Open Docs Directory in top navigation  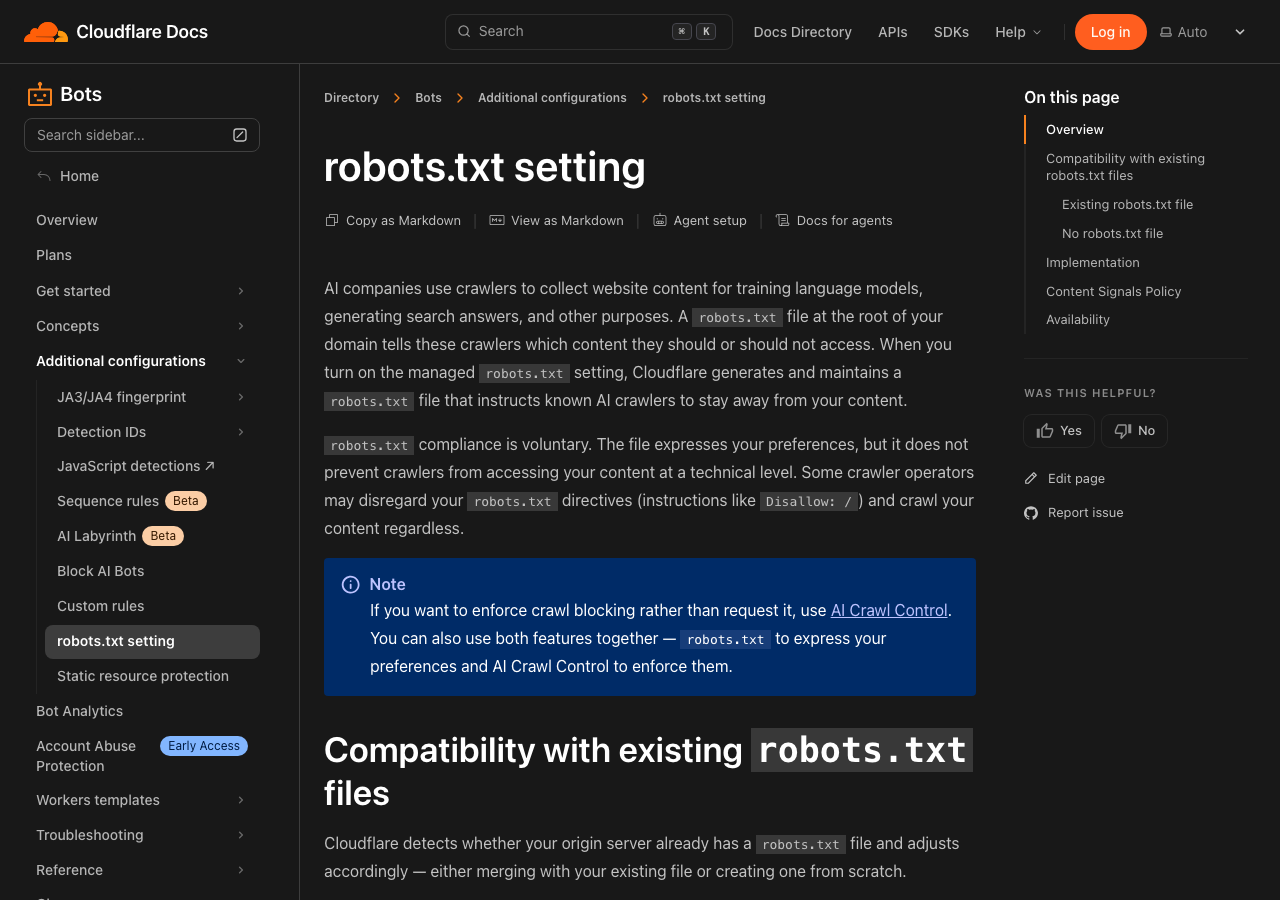[802, 32]
